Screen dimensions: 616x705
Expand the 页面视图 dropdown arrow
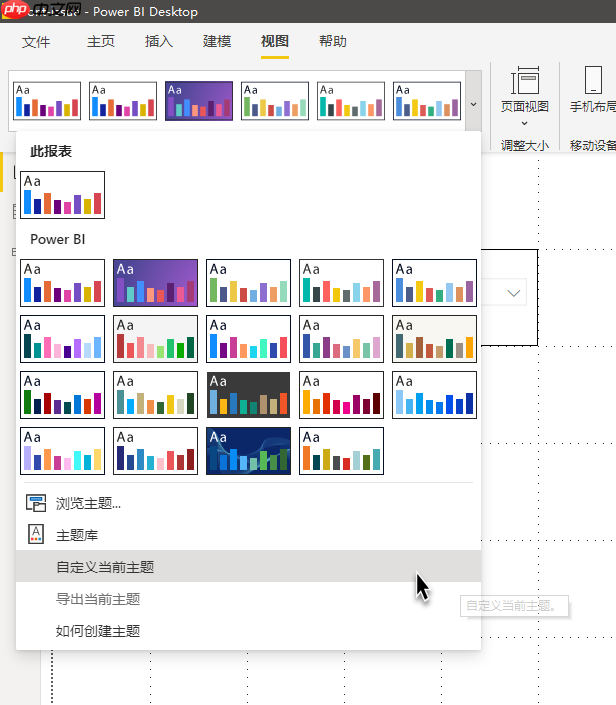pos(525,123)
